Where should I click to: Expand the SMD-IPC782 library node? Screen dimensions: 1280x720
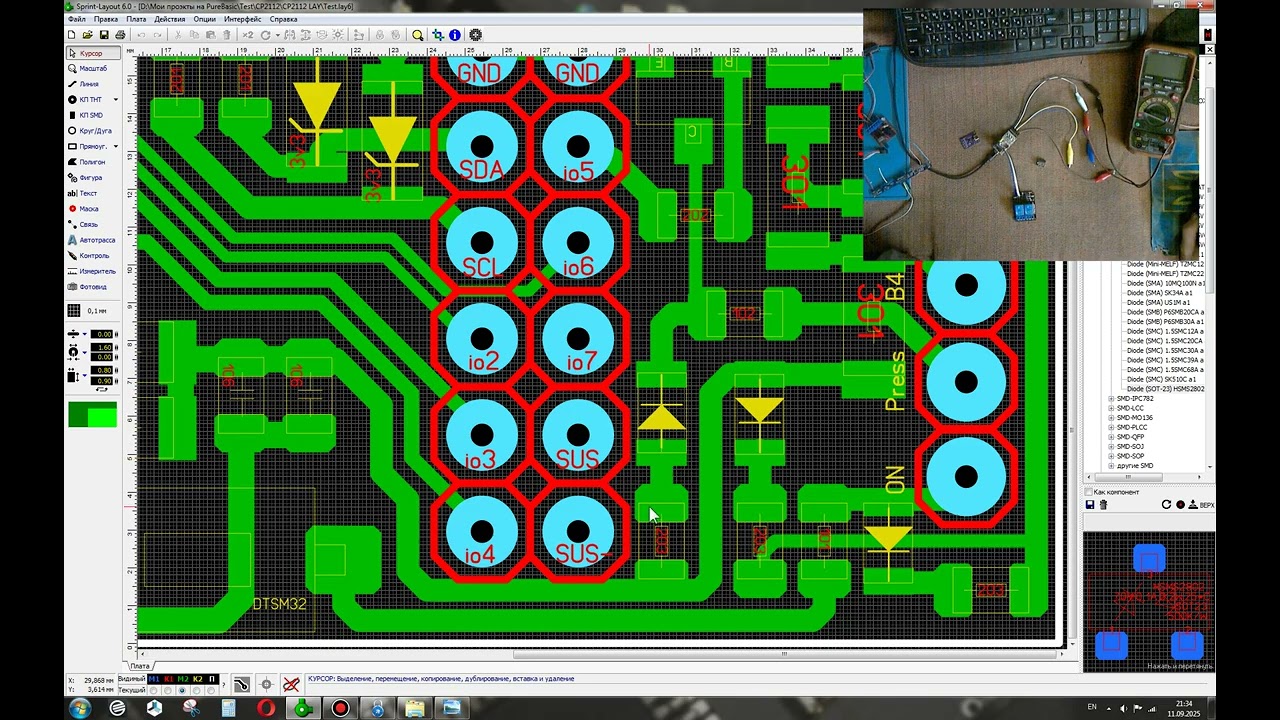coord(1111,399)
